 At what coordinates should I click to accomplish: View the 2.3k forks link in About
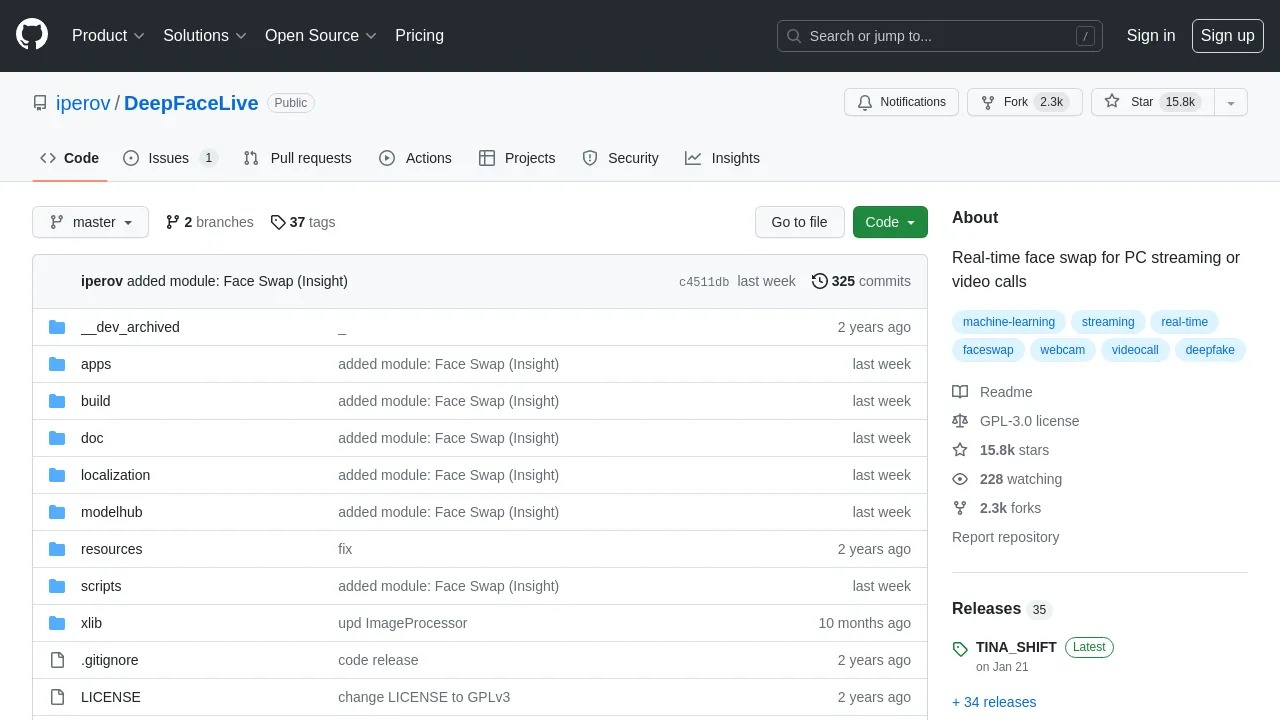(996, 508)
